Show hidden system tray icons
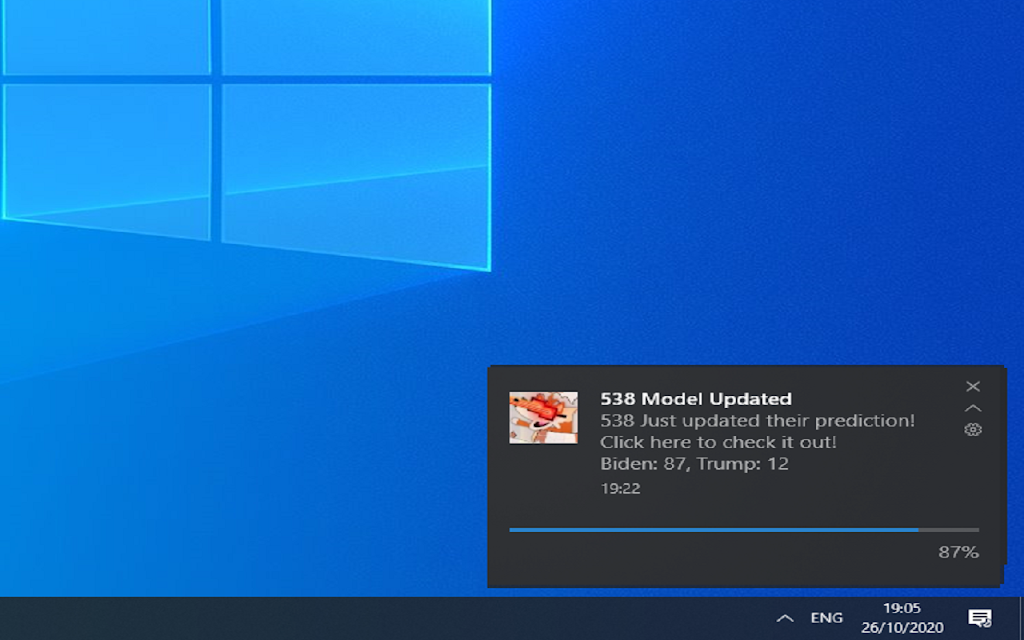The image size is (1024, 640). 785,618
